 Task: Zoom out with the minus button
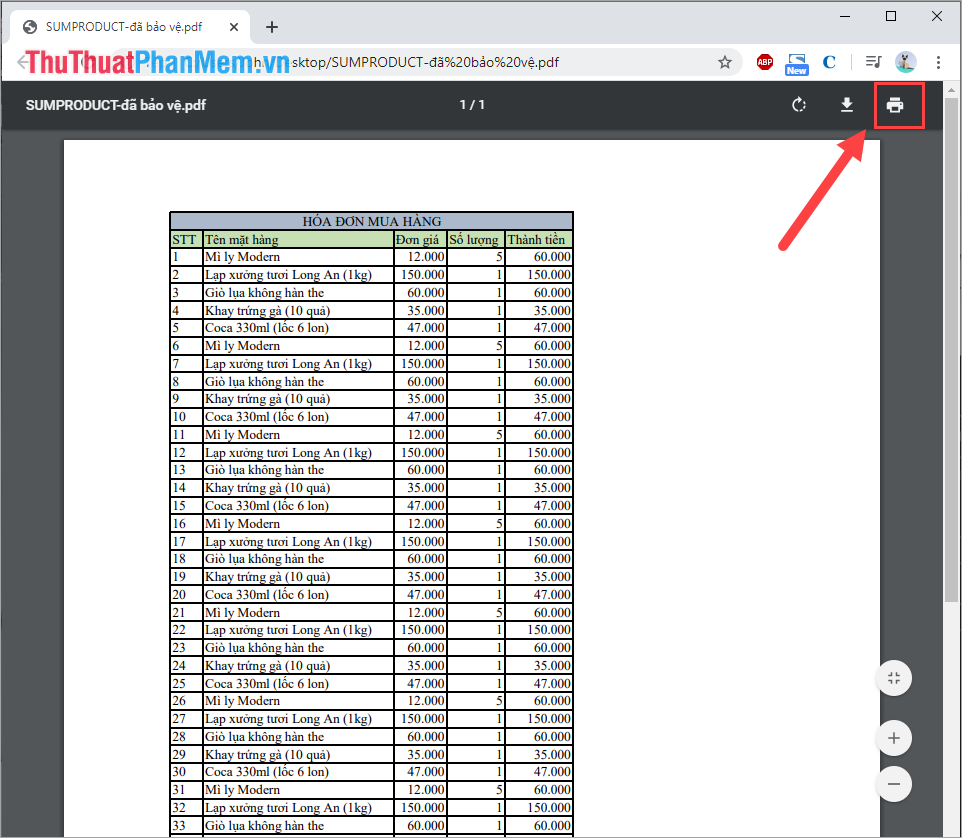tap(894, 783)
